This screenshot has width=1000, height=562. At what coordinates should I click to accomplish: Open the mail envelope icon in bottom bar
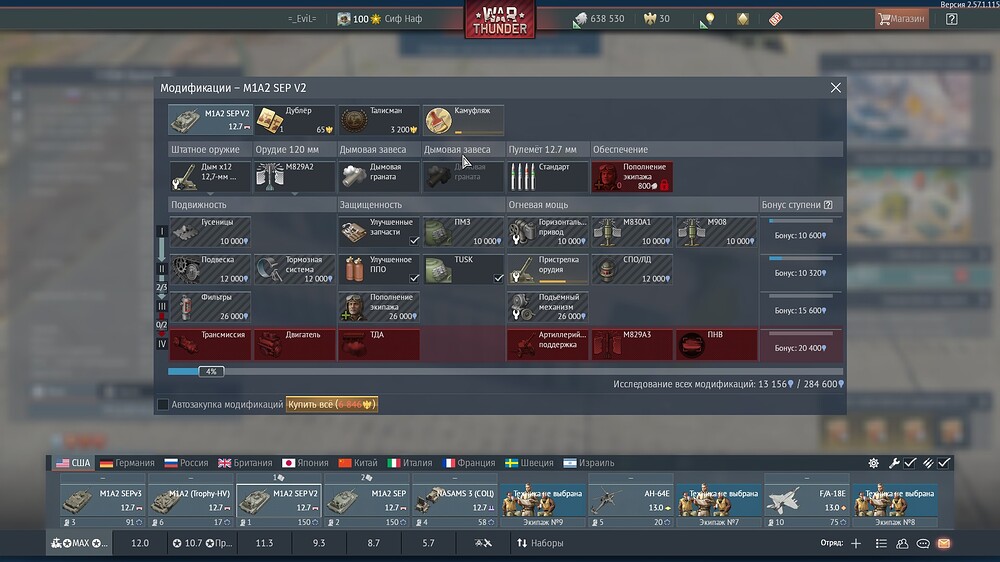[944, 544]
